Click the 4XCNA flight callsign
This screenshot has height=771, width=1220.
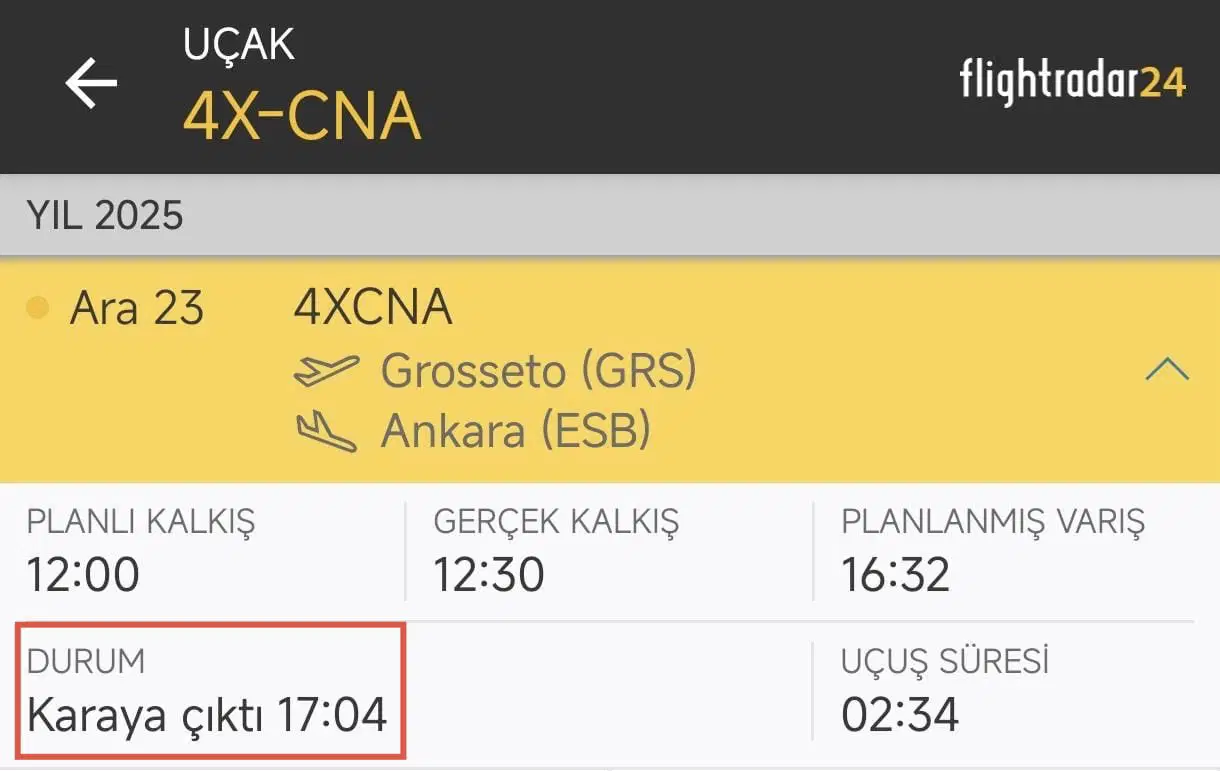[373, 308]
